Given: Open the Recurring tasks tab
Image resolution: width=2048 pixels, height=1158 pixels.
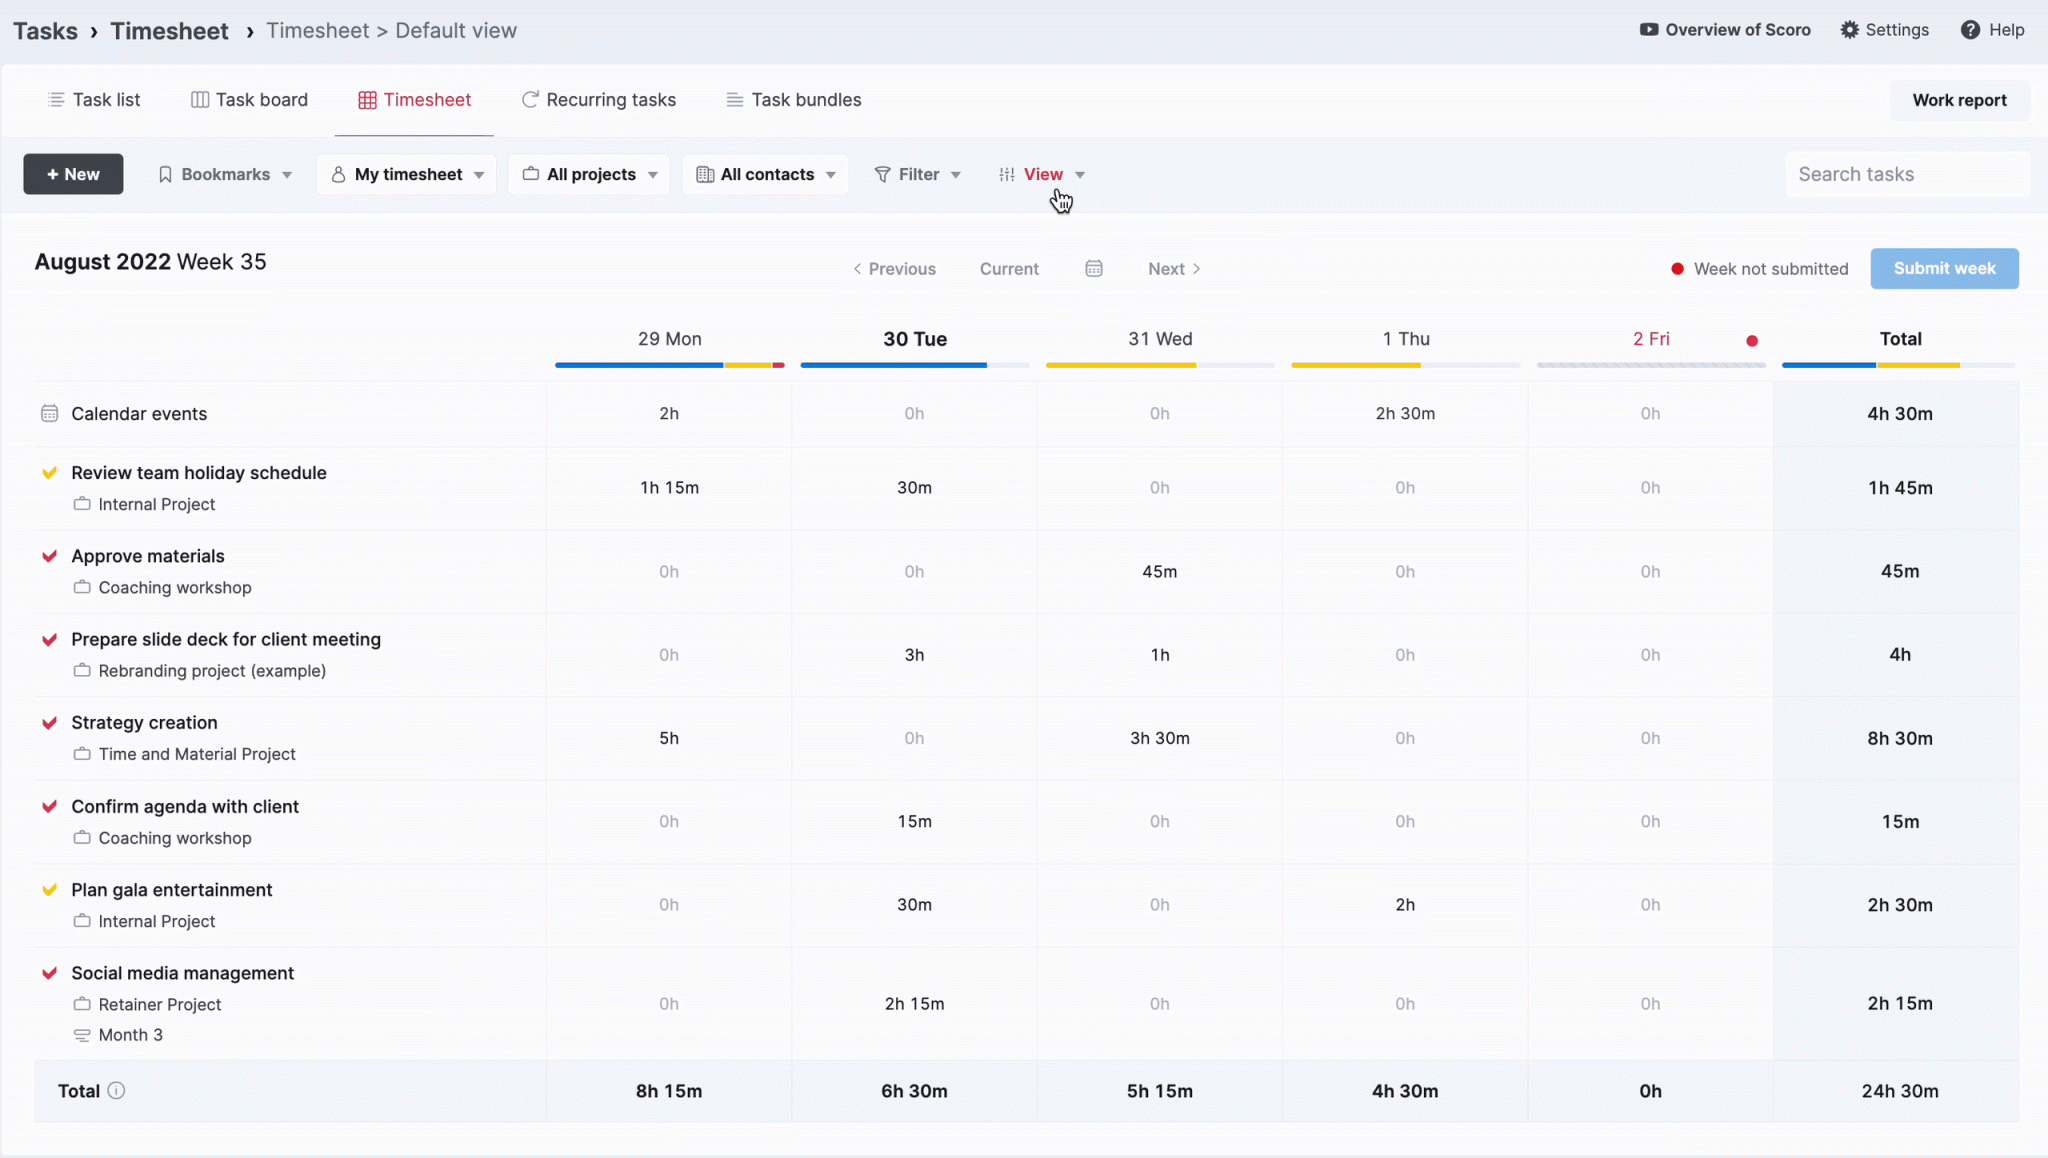Looking at the screenshot, I should 598,100.
